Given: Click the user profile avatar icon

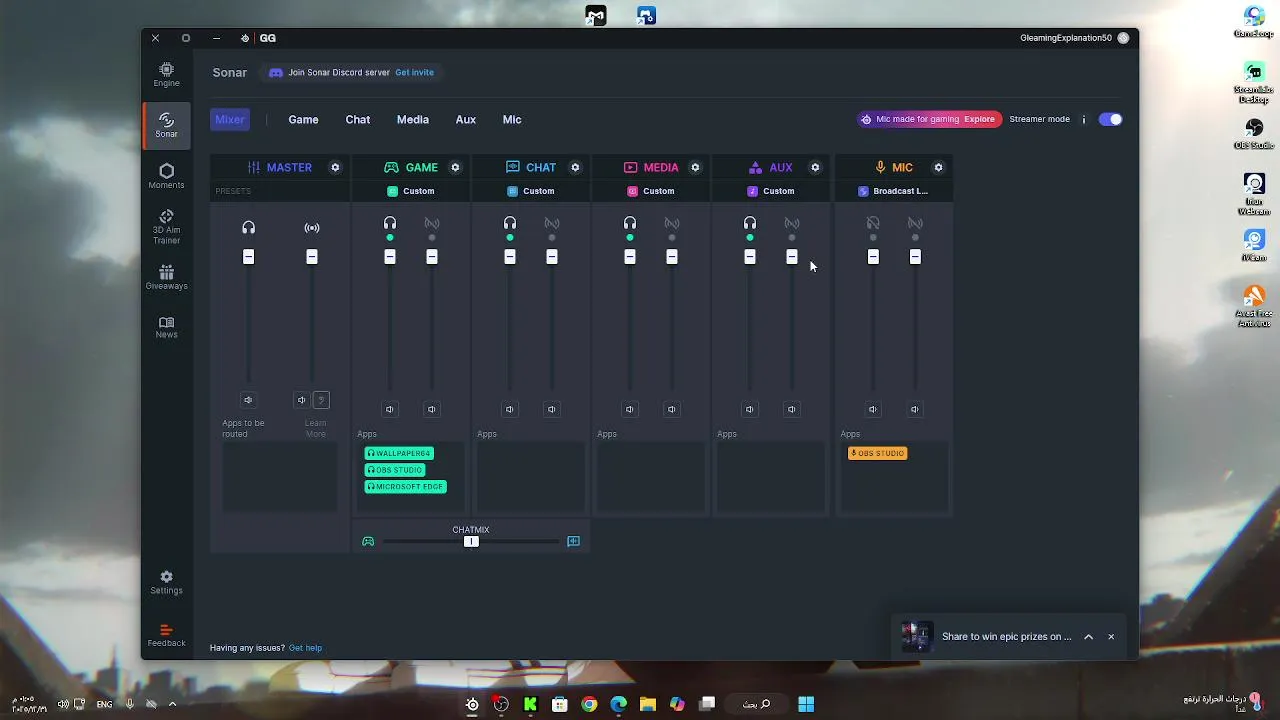Looking at the screenshot, I should [1123, 38].
